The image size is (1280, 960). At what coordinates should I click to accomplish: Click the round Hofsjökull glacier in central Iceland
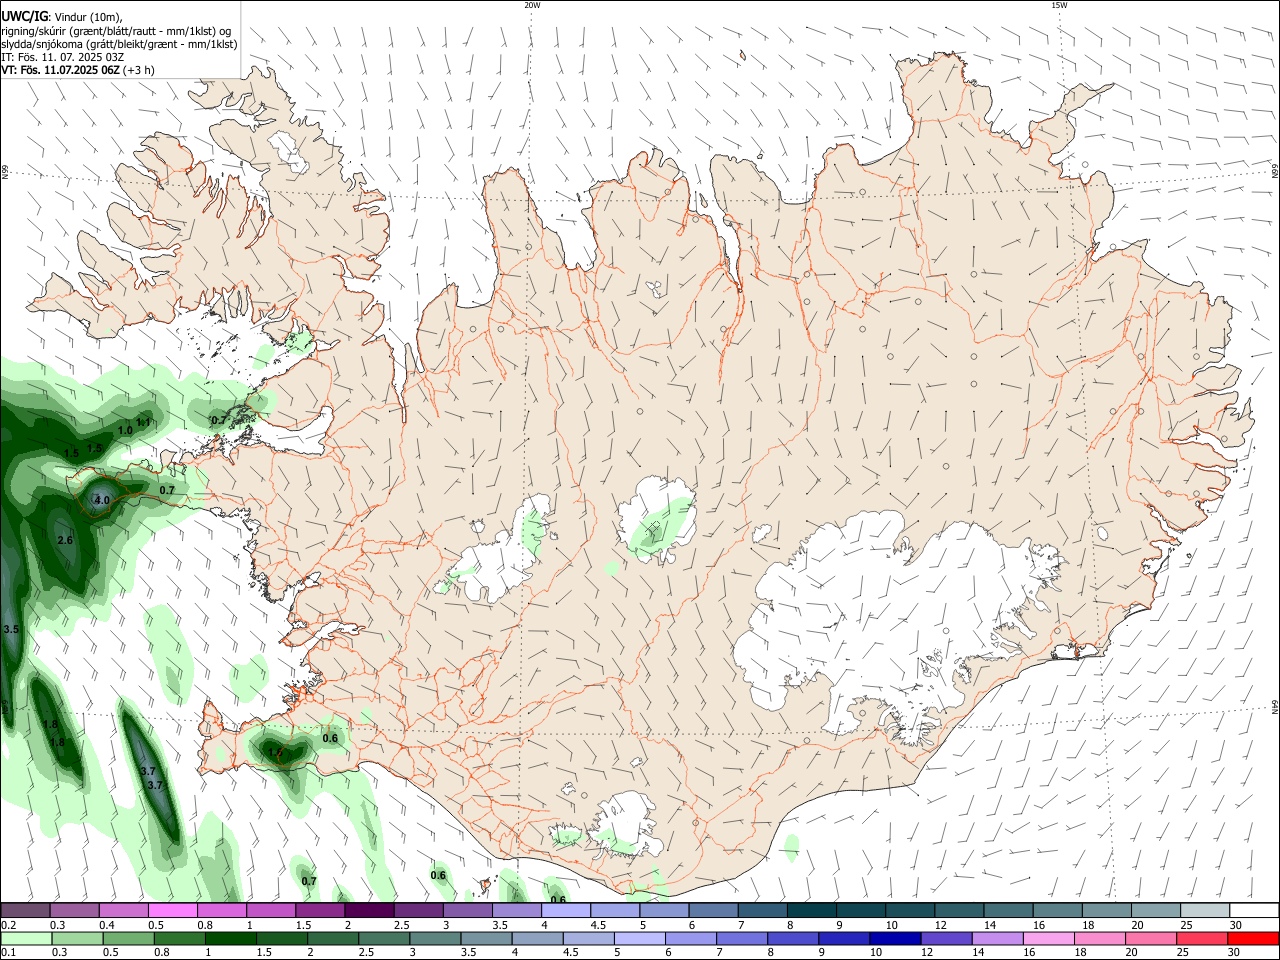point(656,520)
